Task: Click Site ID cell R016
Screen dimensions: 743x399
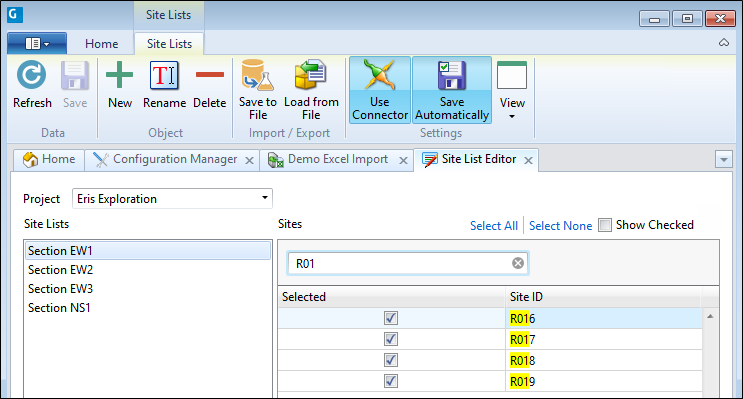Action: click(x=604, y=318)
